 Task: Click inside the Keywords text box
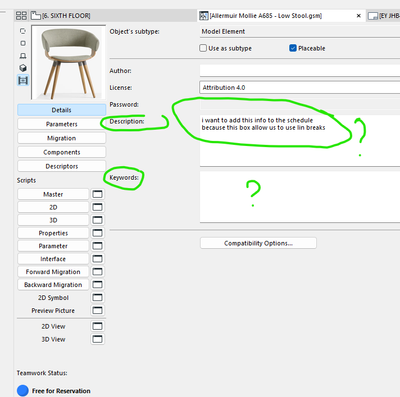(300, 197)
